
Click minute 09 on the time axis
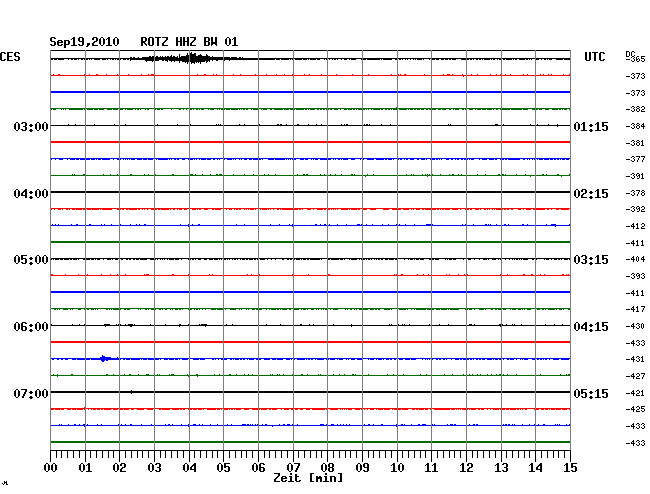click(362, 468)
